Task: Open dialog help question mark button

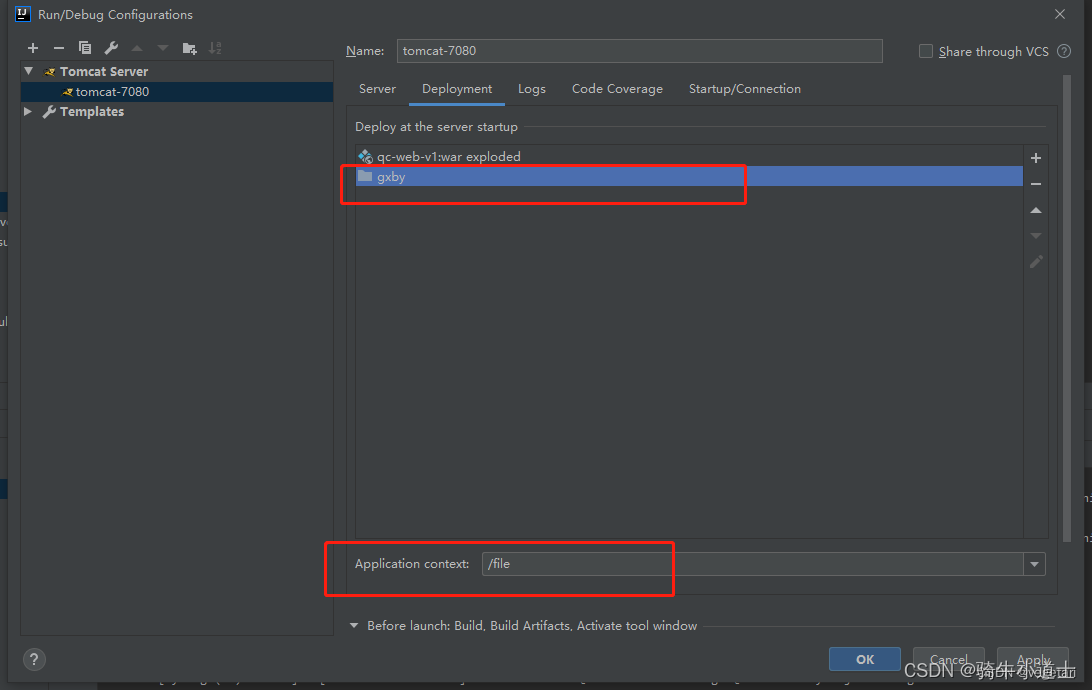Action: click(33, 659)
